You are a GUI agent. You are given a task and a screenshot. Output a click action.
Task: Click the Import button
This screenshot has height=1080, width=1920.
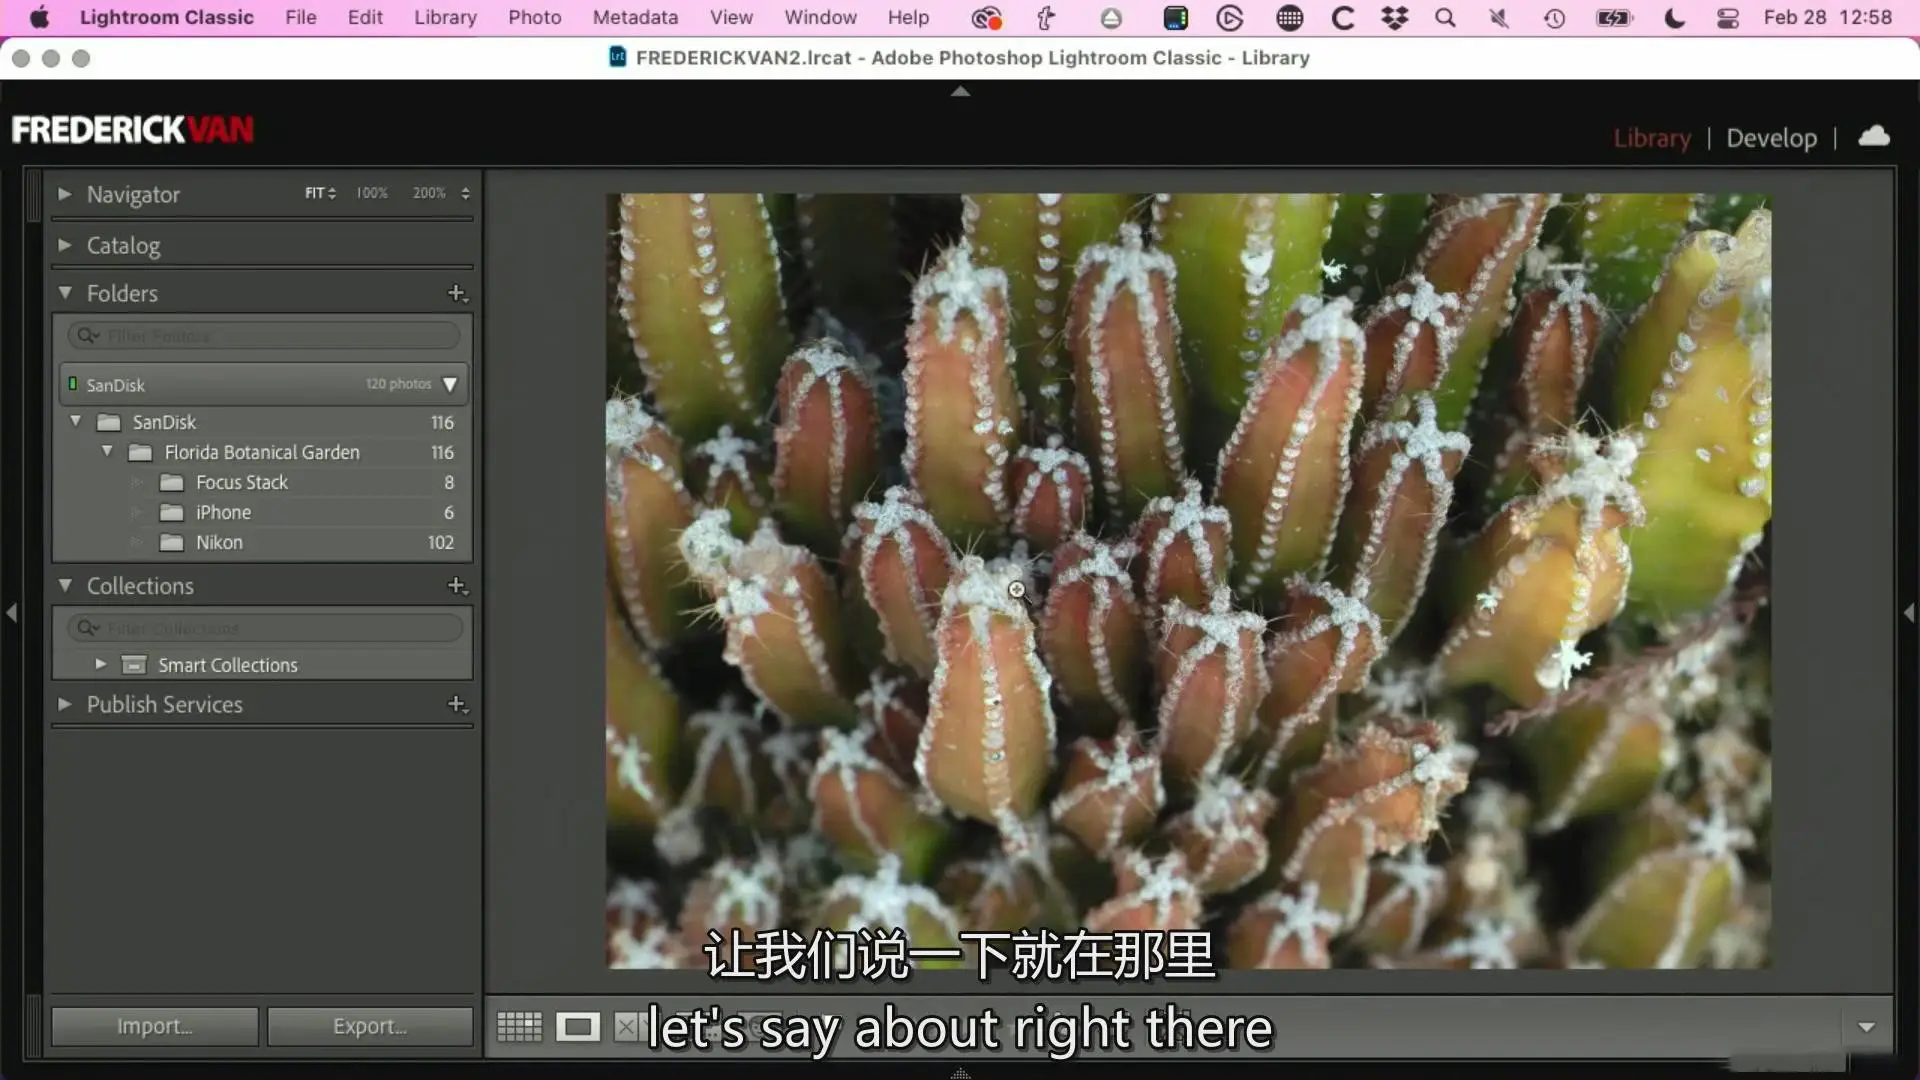tap(155, 1026)
